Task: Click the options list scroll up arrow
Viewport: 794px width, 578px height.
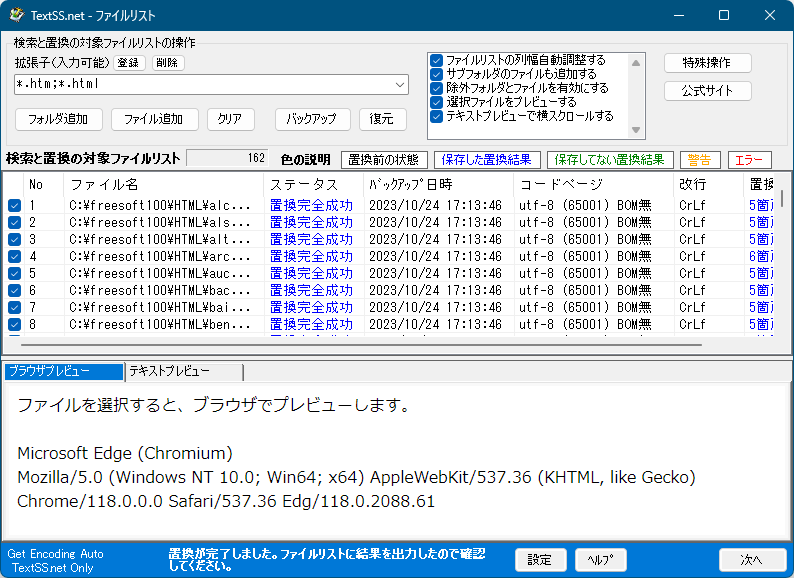Action: click(636, 63)
